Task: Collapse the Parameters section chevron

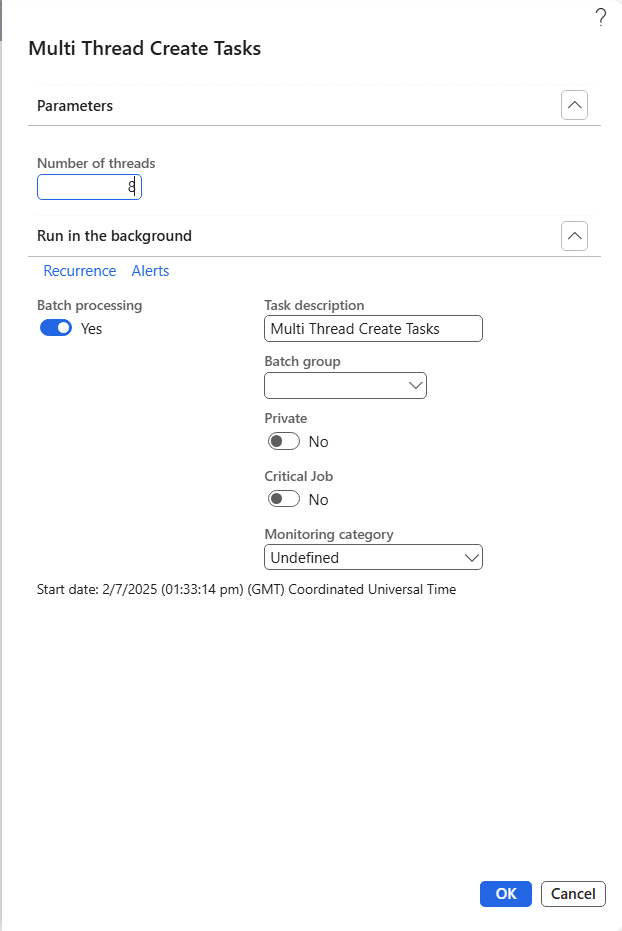Action: [574, 105]
